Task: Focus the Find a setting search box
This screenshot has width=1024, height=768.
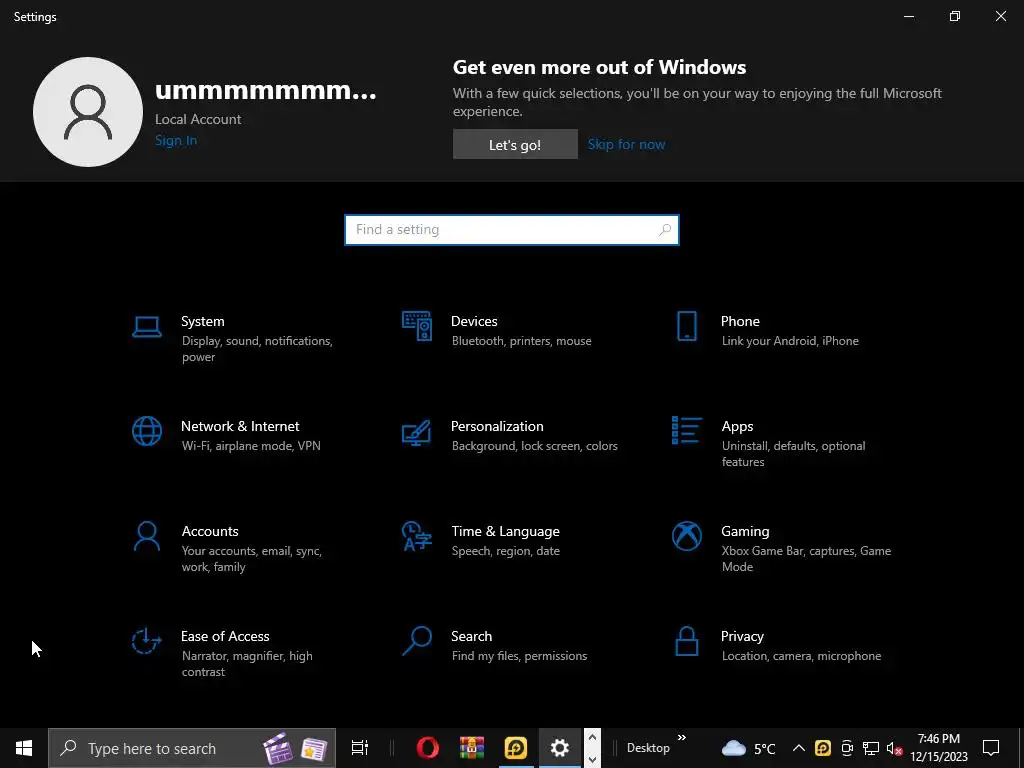Action: point(512,230)
